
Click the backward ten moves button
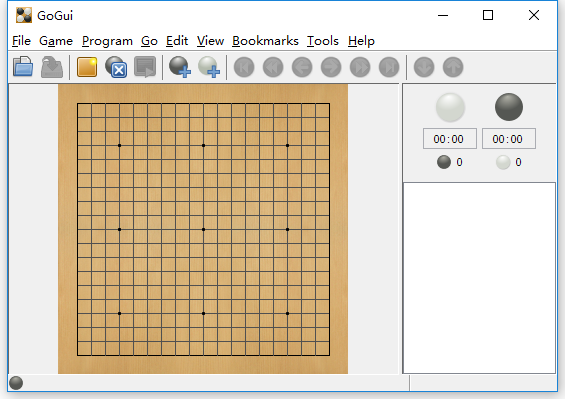tap(273, 67)
